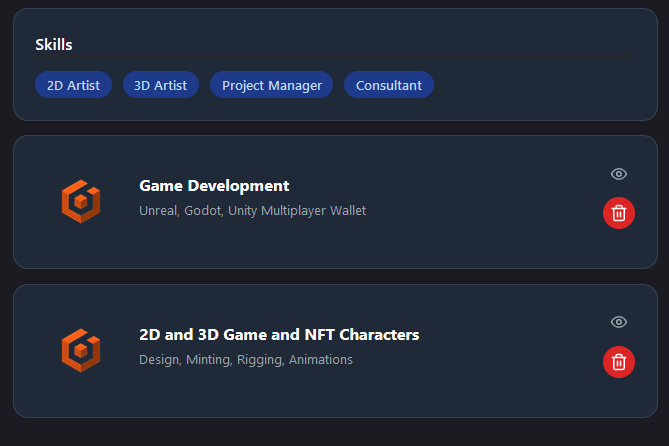
Task: Open the 2D and 3D Game and NFT Characters title
Action: 279,335
